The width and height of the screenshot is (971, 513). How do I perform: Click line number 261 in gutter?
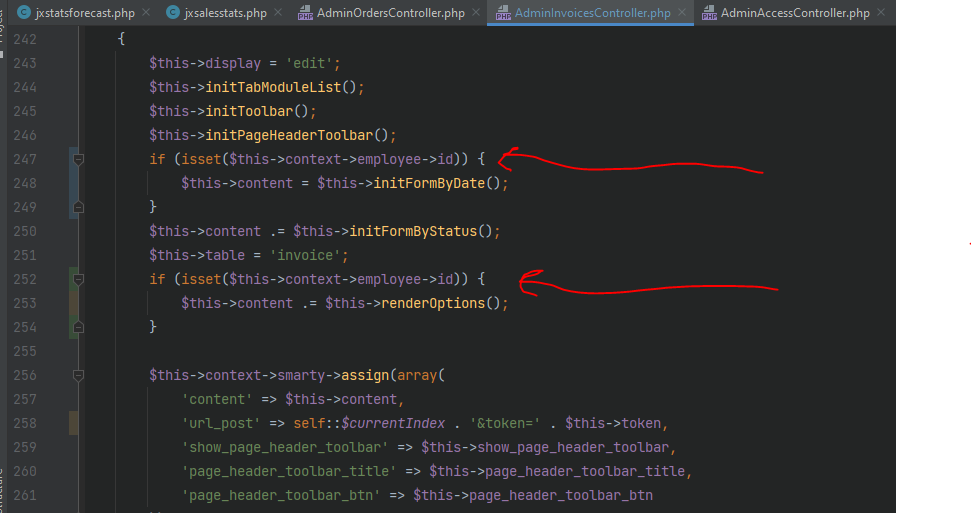tap(25, 496)
